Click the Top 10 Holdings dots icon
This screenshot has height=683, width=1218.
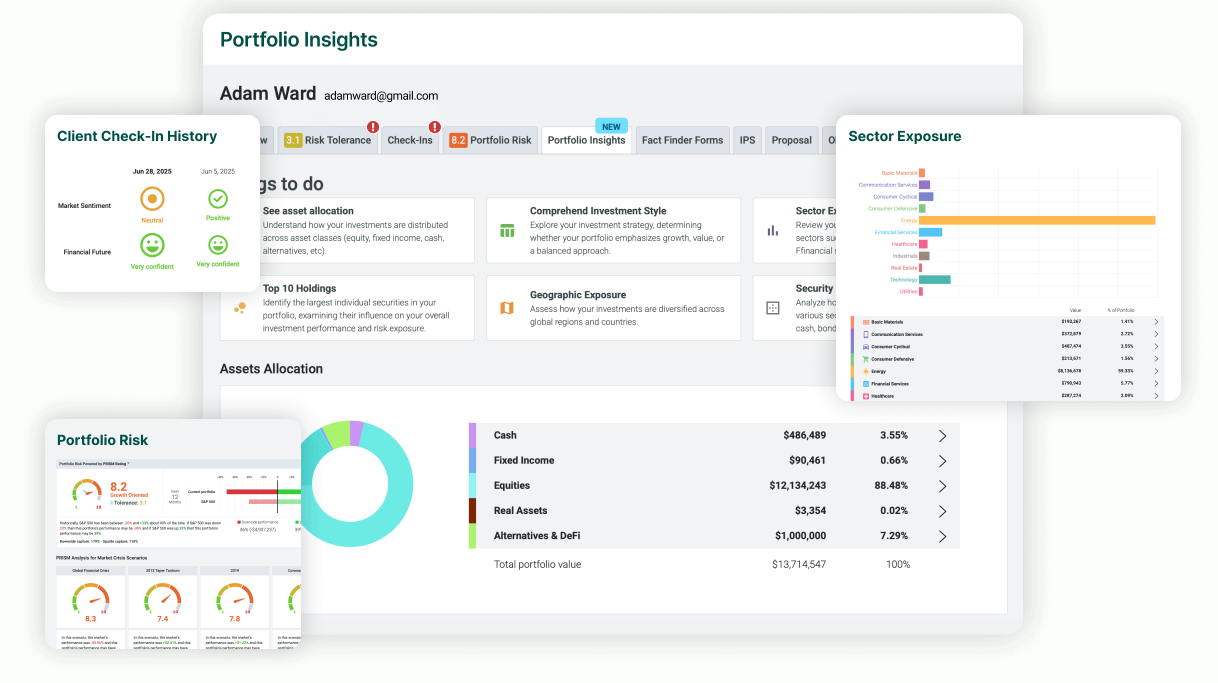(240, 308)
